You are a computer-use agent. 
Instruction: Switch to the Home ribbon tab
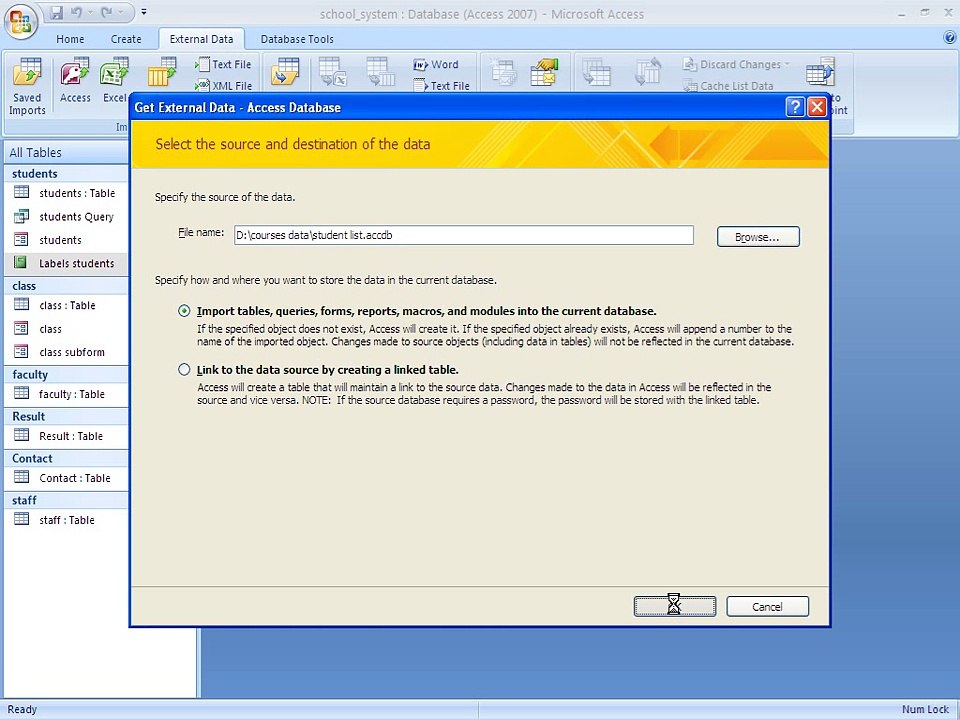(x=70, y=39)
